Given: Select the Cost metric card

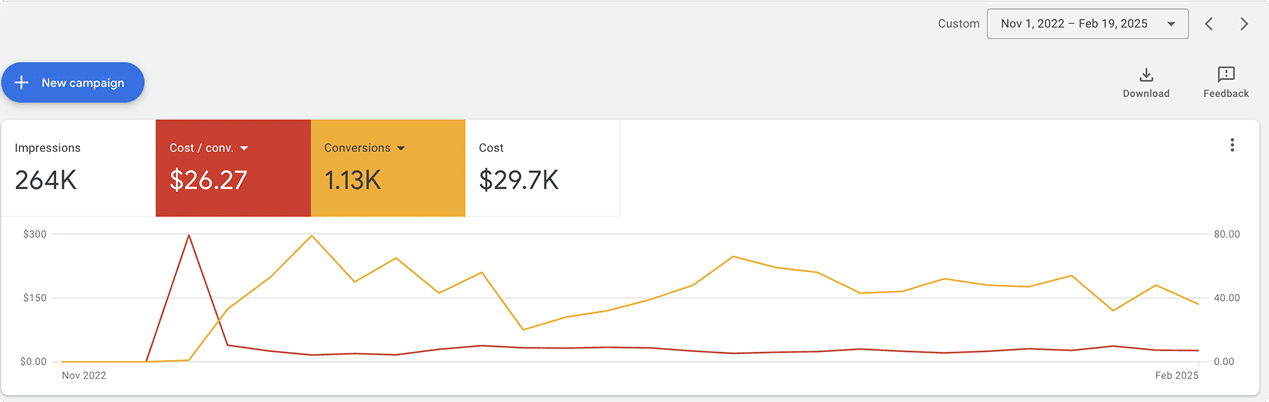Looking at the screenshot, I should 542,167.
